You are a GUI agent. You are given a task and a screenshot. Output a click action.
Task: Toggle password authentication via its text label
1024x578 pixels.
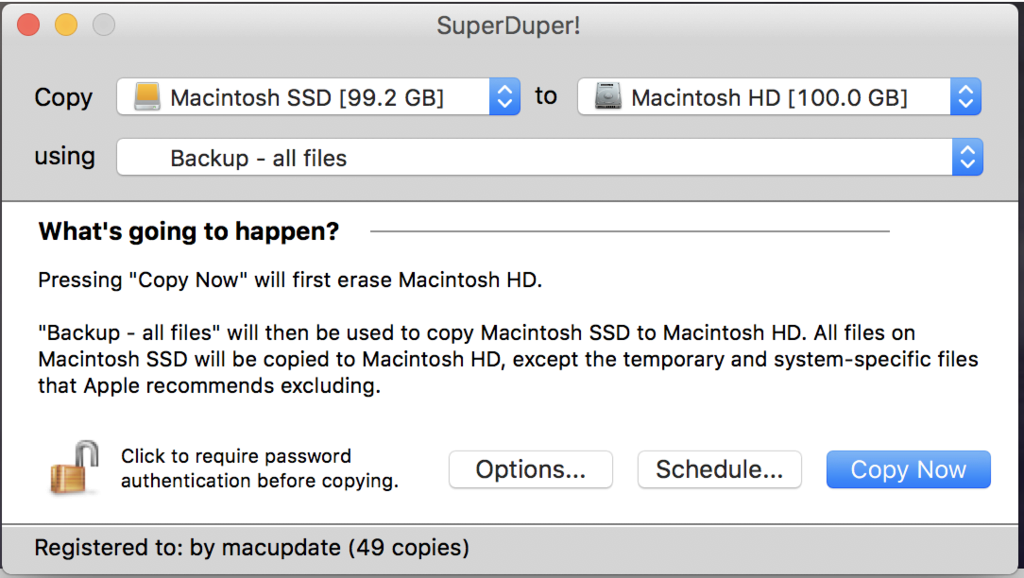259,468
